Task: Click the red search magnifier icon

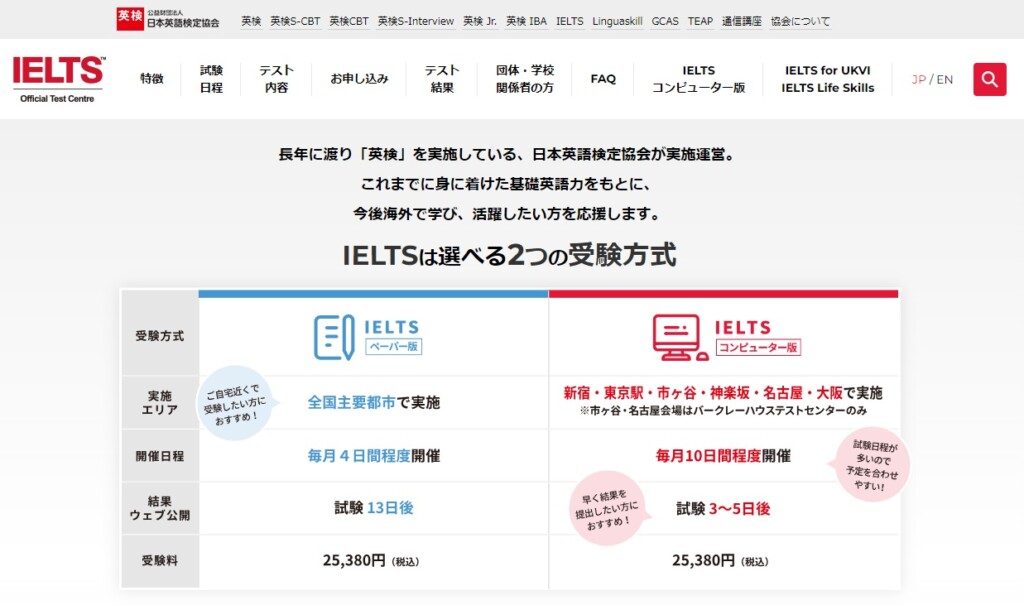Action: pyautogui.click(x=989, y=79)
